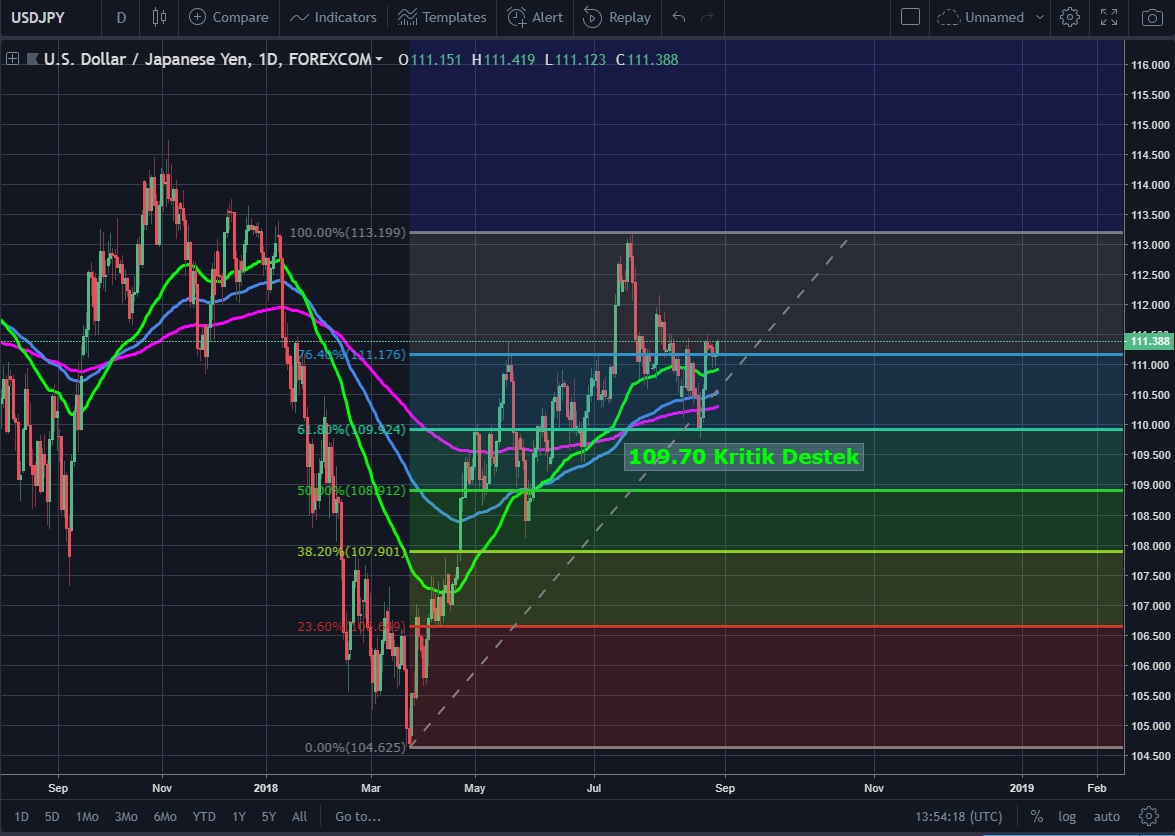Take a chart snapshot with camera icon
The height and width of the screenshot is (836, 1175).
coord(1151,17)
